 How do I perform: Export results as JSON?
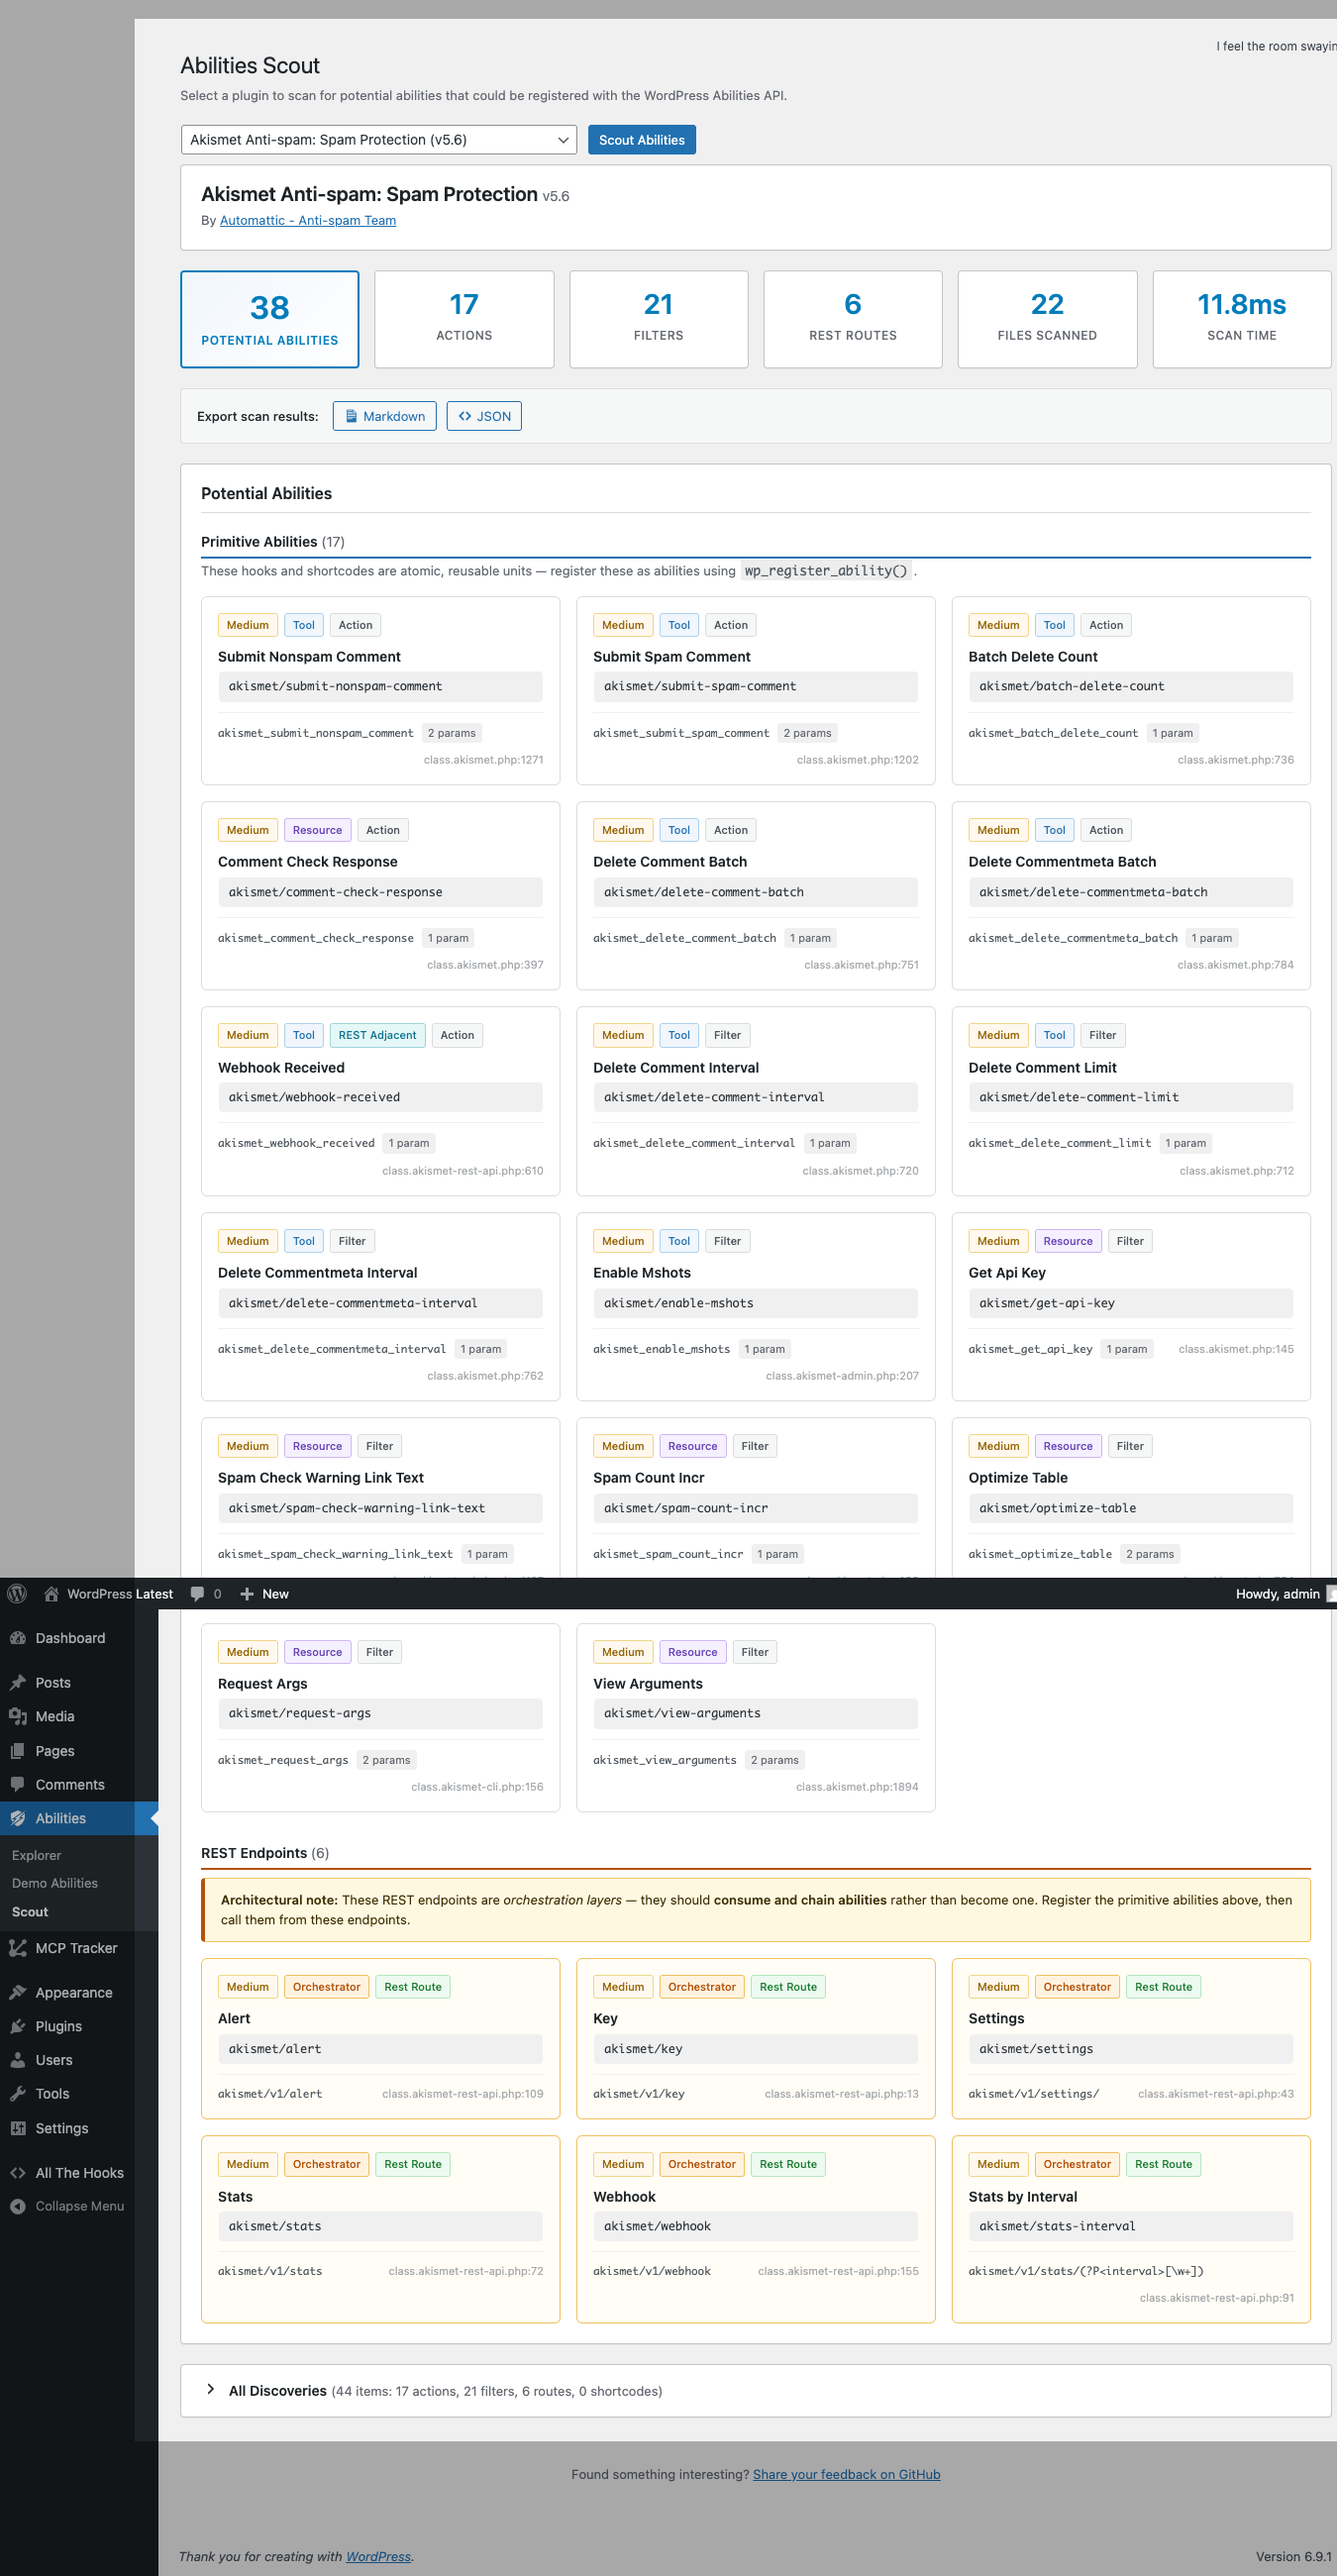pyautogui.click(x=484, y=416)
